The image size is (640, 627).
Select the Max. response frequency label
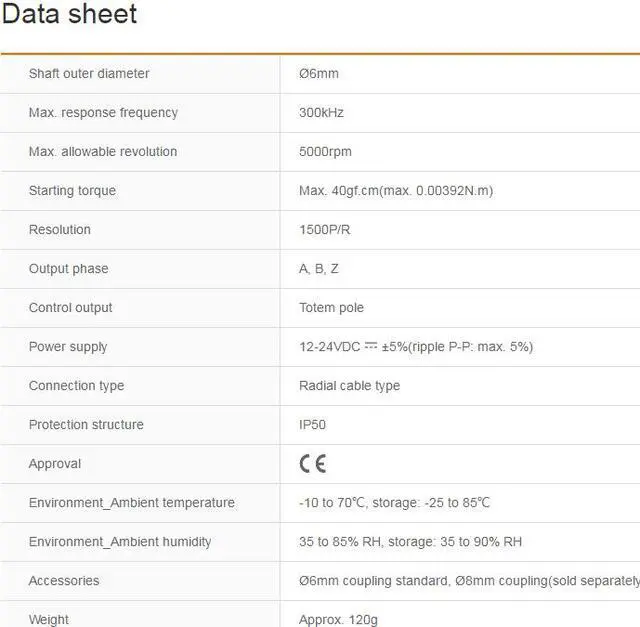(103, 113)
